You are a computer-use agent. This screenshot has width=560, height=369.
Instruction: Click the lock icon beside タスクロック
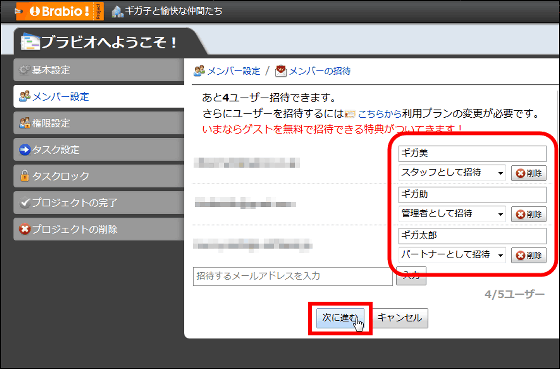[25, 176]
